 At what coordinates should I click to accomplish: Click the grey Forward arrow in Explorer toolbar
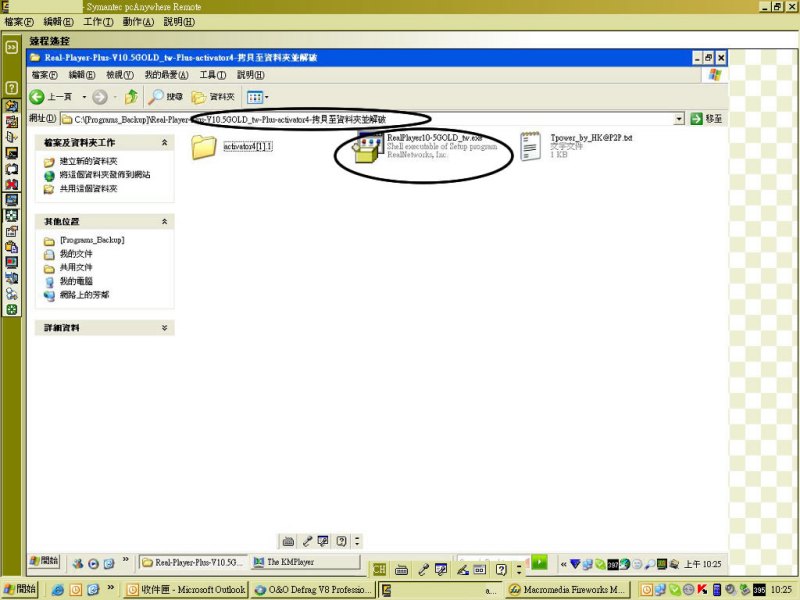tap(100, 96)
